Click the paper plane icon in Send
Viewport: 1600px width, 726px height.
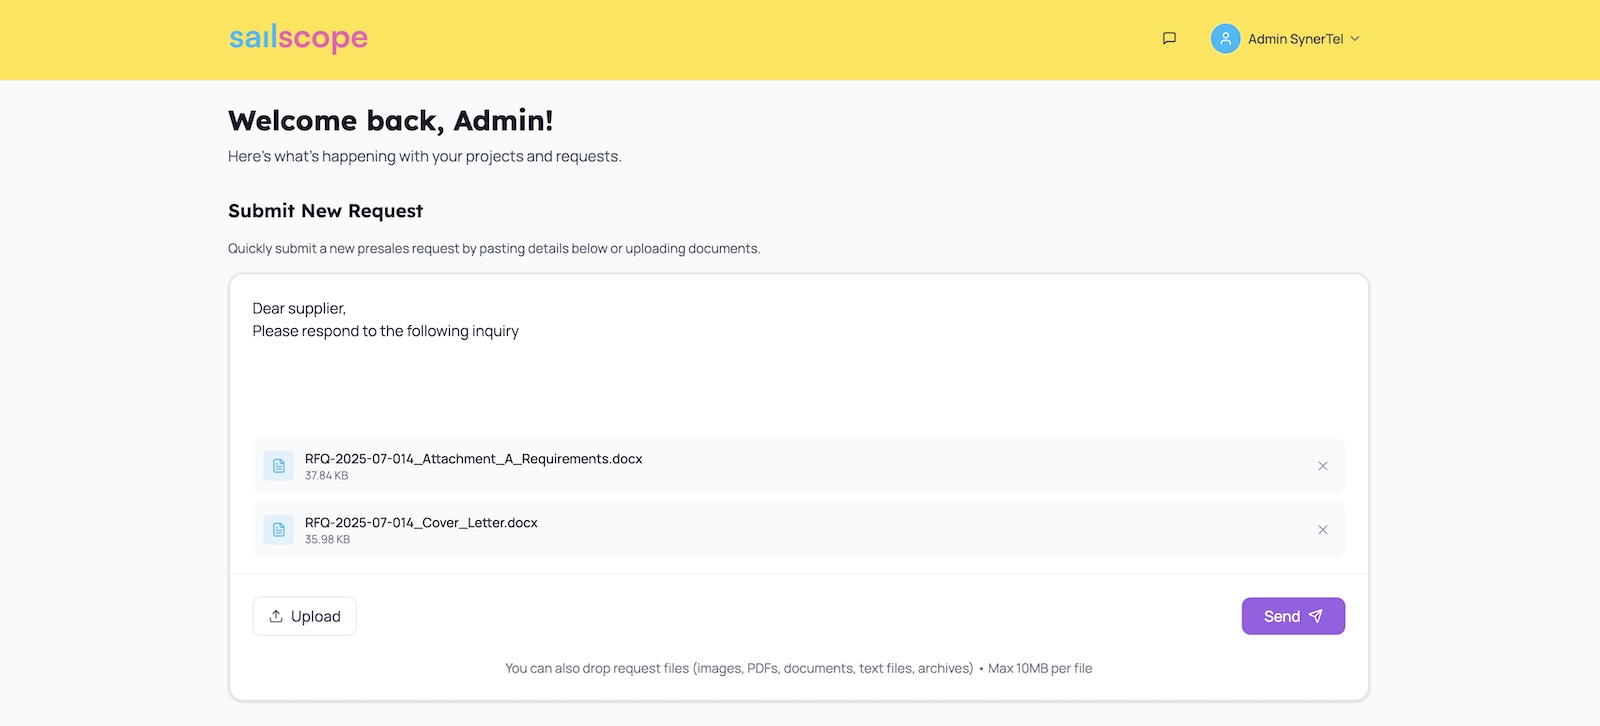tap(1316, 616)
